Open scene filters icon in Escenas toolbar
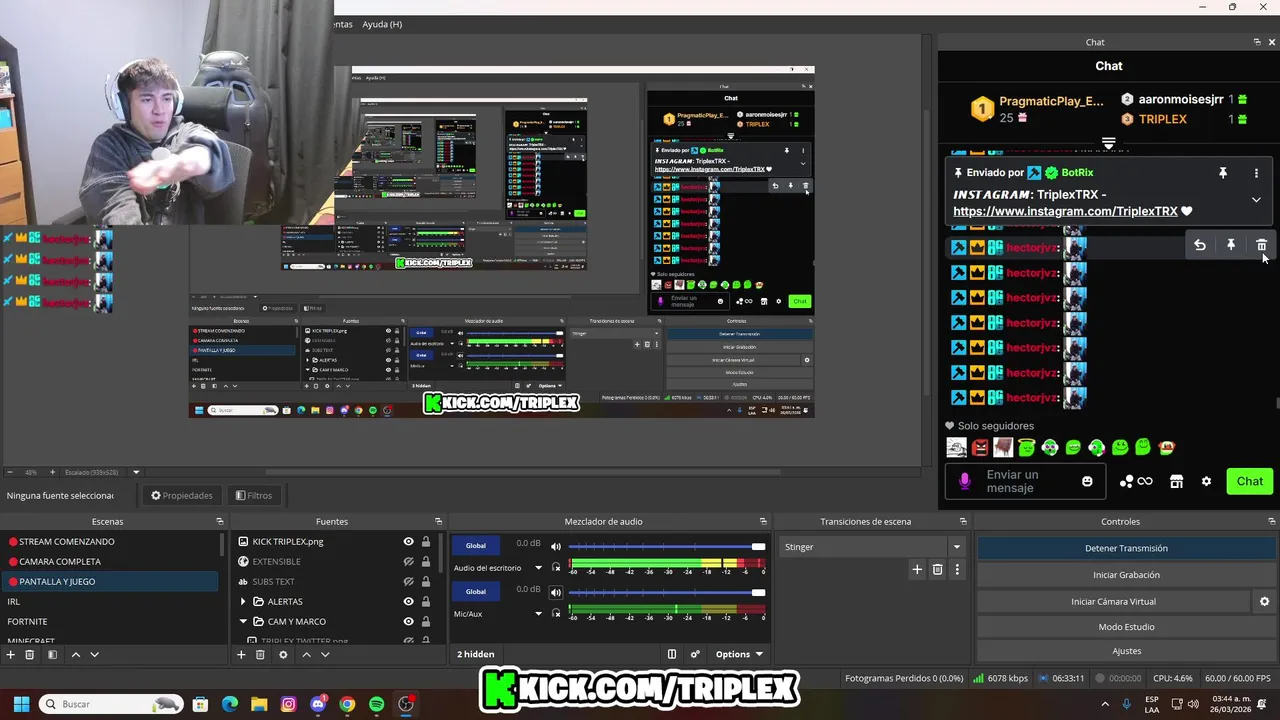This screenshot has height=720, width=1280. (x=52, y=654)
